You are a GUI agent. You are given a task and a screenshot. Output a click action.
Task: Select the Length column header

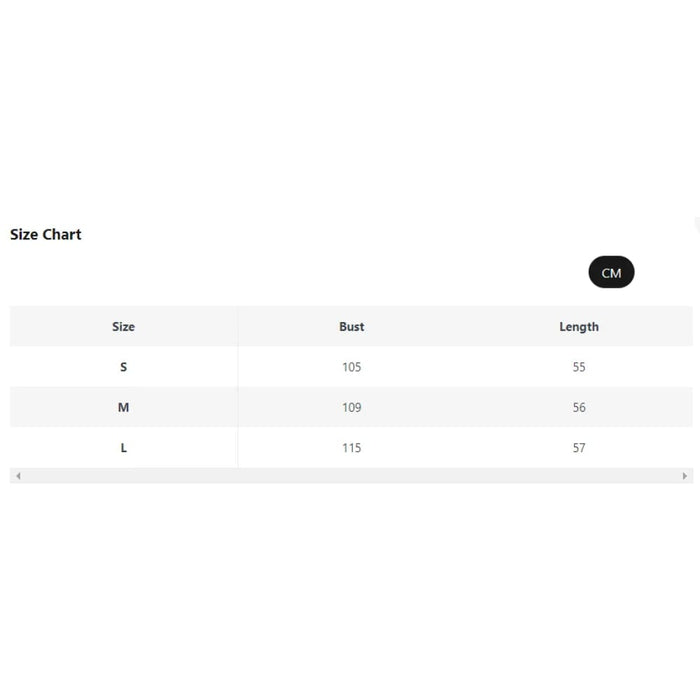579,327
